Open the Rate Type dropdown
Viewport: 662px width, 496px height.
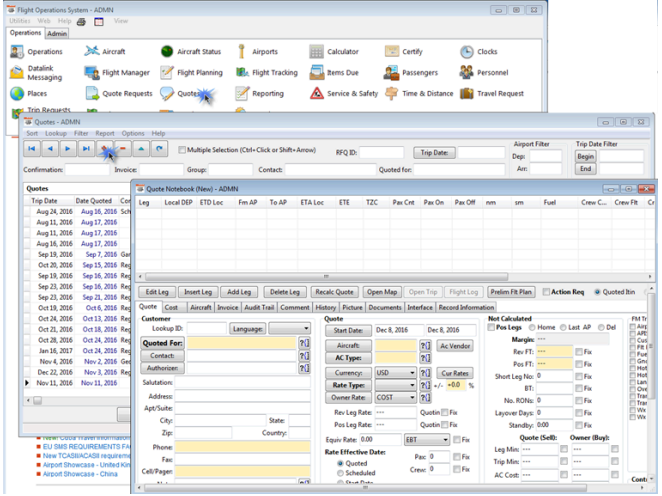(x=396, y=385)
